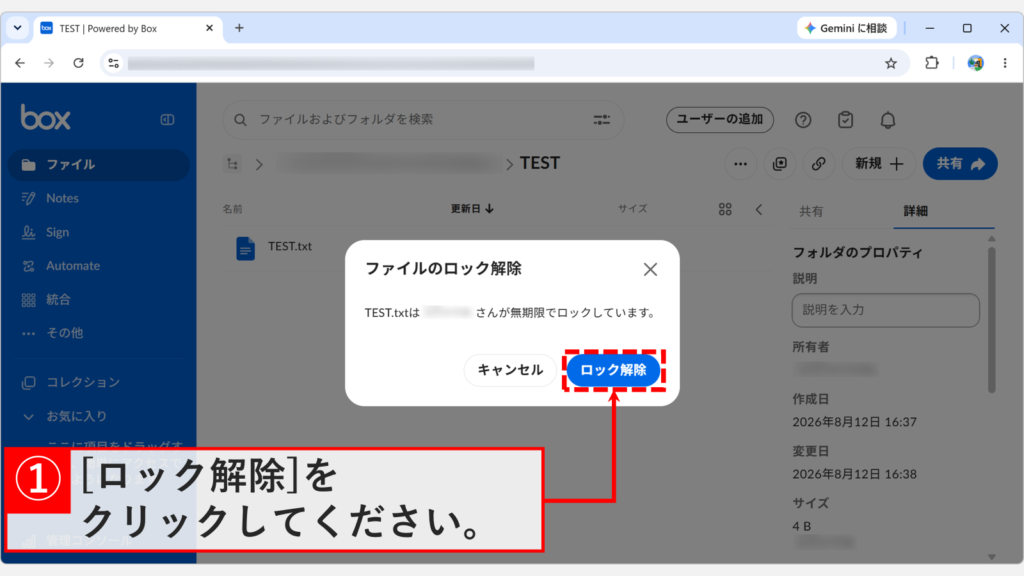Click the TEST folder title in breadcrumb
This screenshot has height=576, width=1024.
pyautogui.click(x=539, y=163)
